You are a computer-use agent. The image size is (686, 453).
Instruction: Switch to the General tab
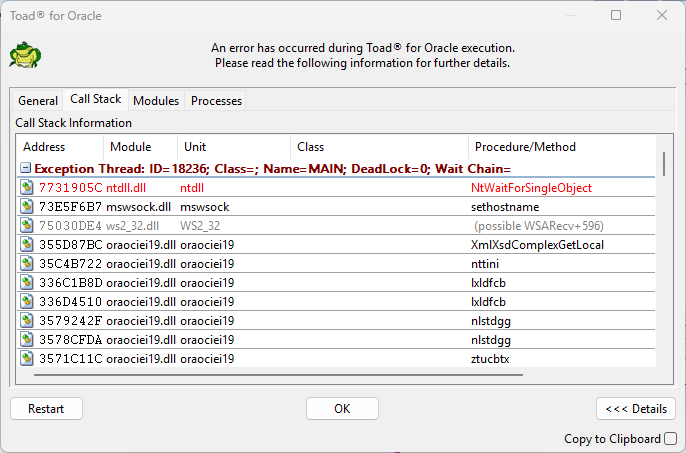(x=38, y=101)
